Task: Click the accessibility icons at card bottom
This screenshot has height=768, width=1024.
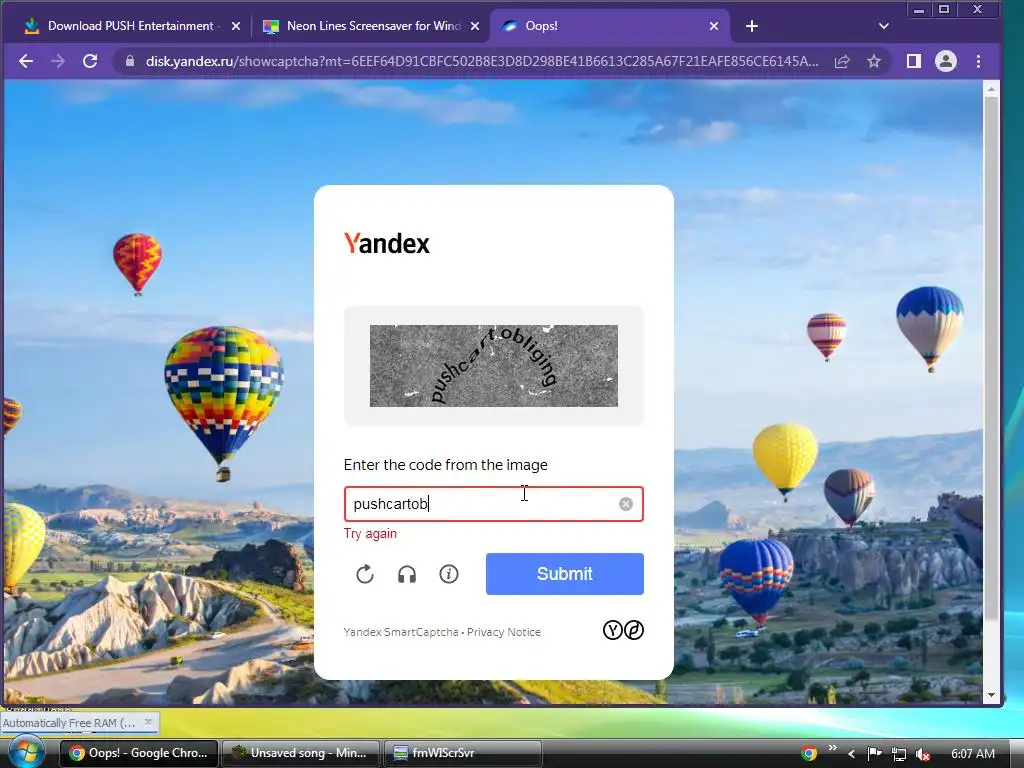Action: 623,630
